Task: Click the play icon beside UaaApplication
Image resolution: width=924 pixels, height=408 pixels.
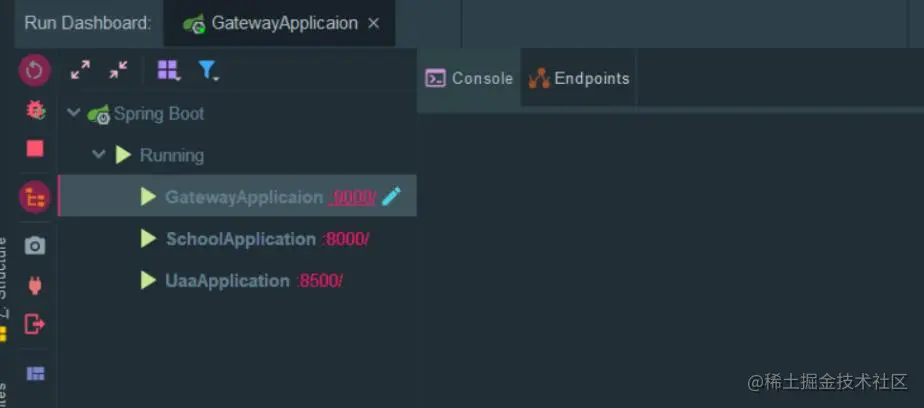Action: pos(148,280)
